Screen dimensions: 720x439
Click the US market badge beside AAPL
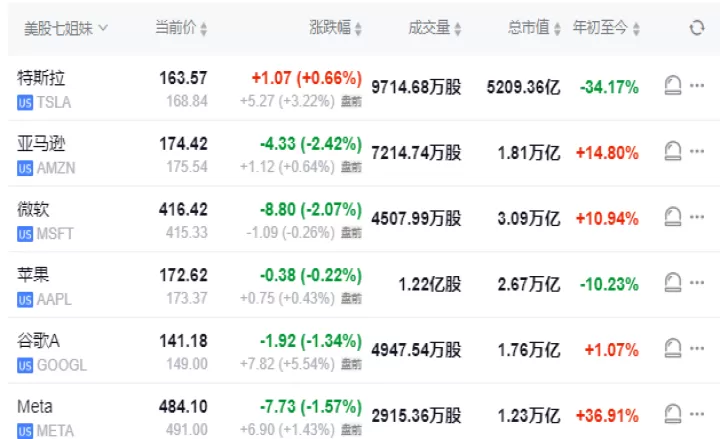click(25, 299)
